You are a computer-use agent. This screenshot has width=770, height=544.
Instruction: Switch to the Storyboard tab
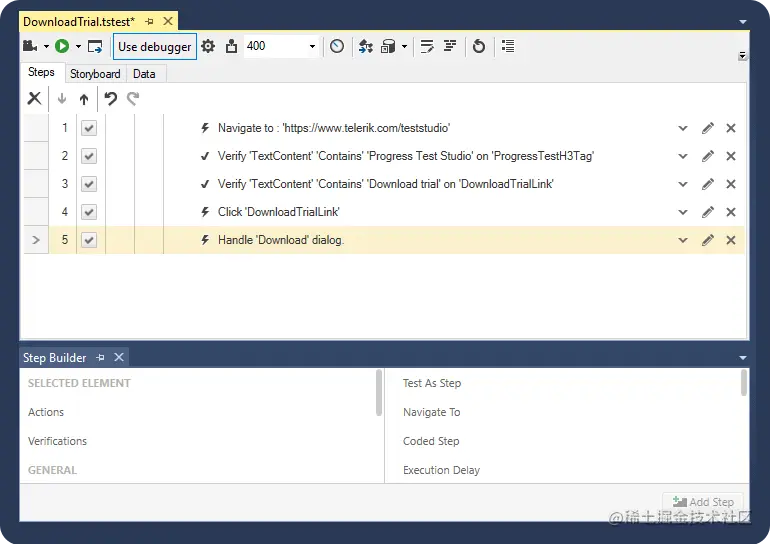tap(95, 74)
